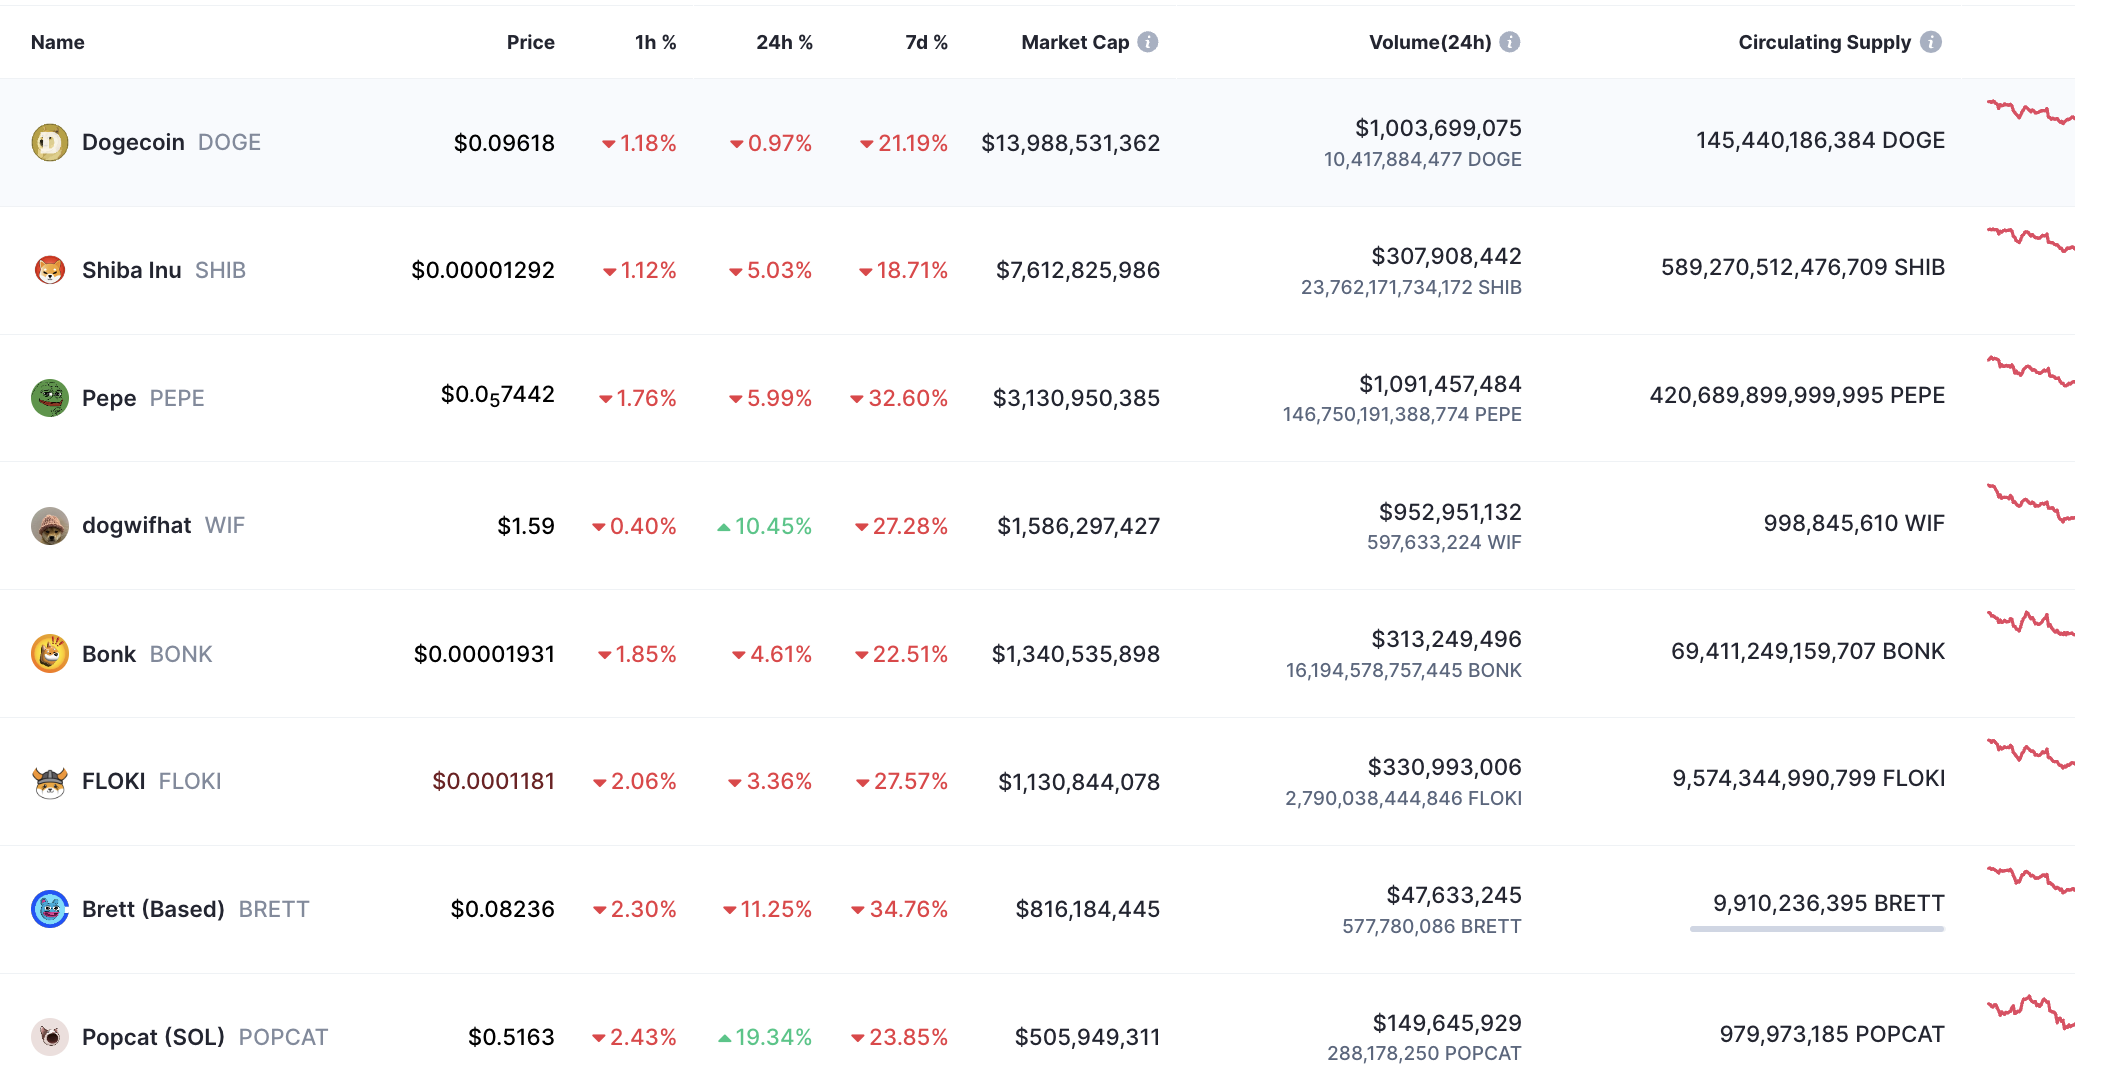
Task: Click the Popcat (SOL) coin icon
Action: (x=50, y=1037)
